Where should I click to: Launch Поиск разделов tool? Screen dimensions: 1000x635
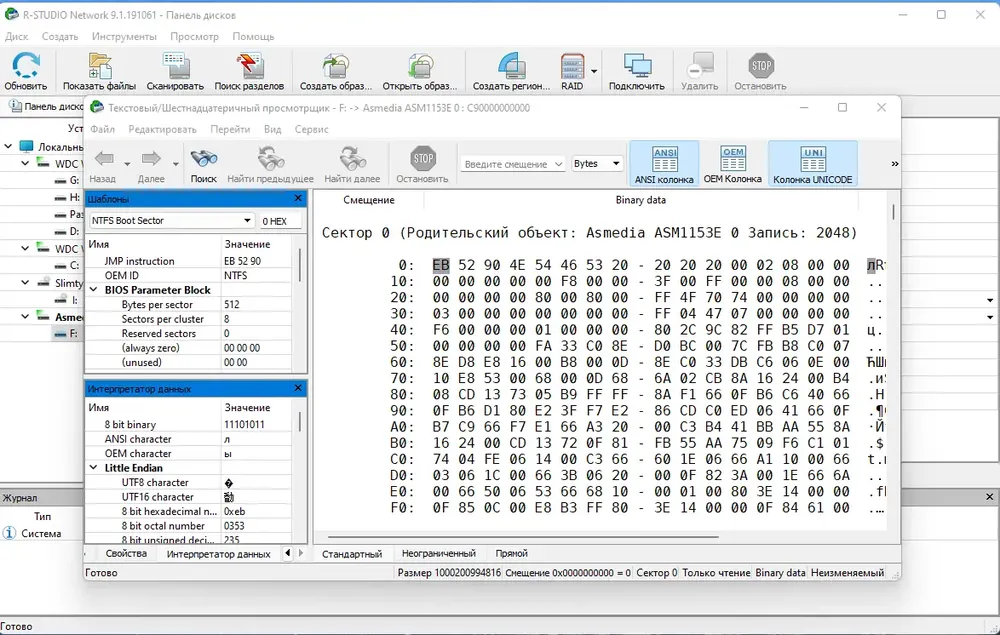point(249,71)
